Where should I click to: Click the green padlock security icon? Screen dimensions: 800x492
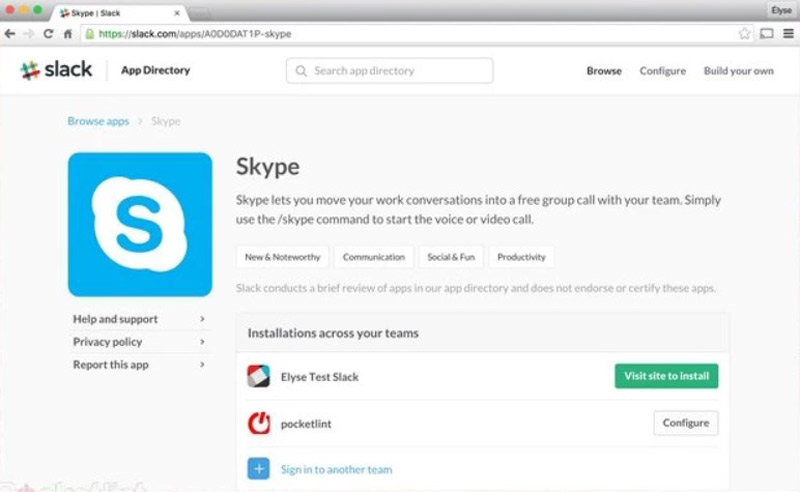tap(90, 34)
